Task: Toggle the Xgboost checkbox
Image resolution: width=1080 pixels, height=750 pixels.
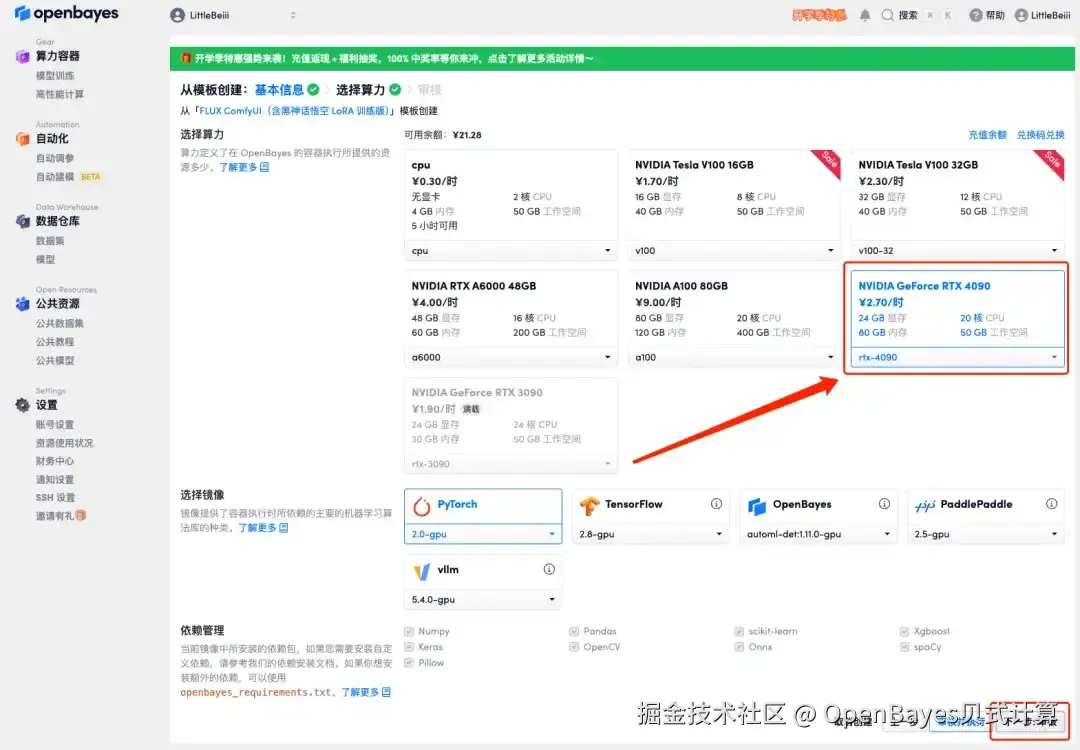Action: pyautogui.click(x=904, y=632)
